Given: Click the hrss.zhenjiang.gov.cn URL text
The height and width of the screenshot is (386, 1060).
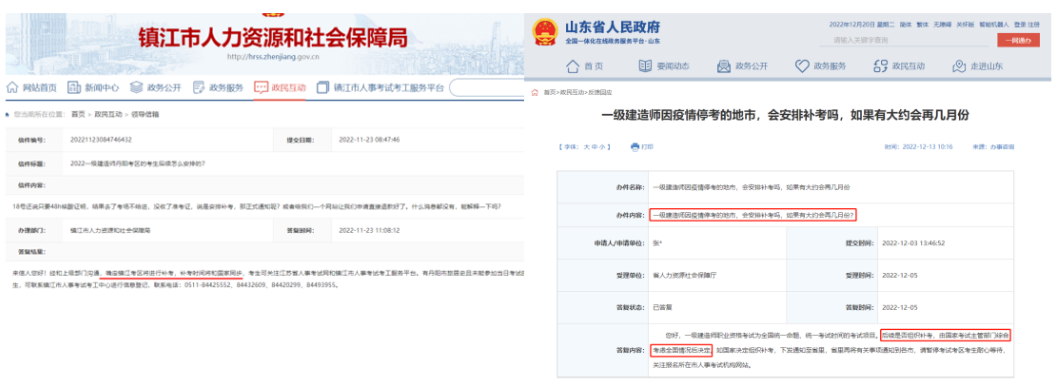Looking at the screenshot, I should (x=273, y=57).
